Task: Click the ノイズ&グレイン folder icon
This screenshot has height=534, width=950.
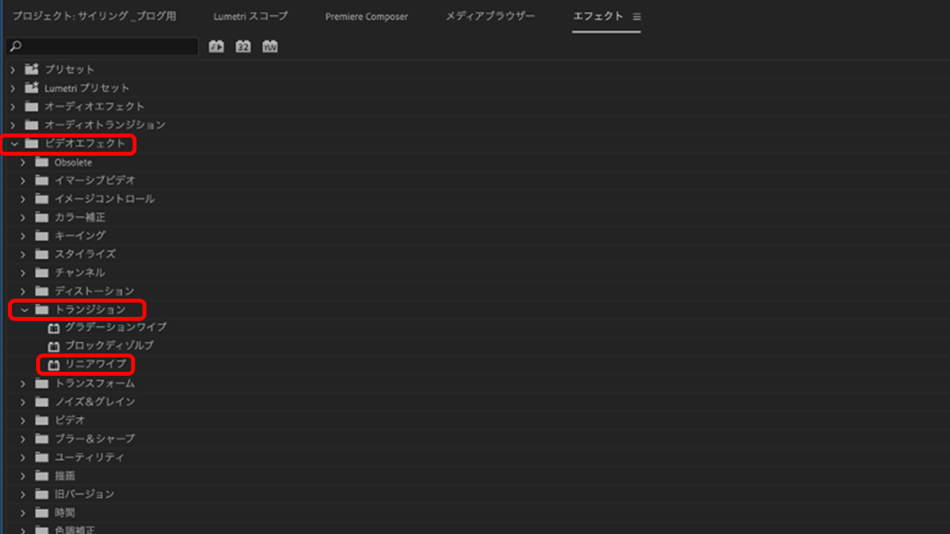Action: [x=42, y=402]
